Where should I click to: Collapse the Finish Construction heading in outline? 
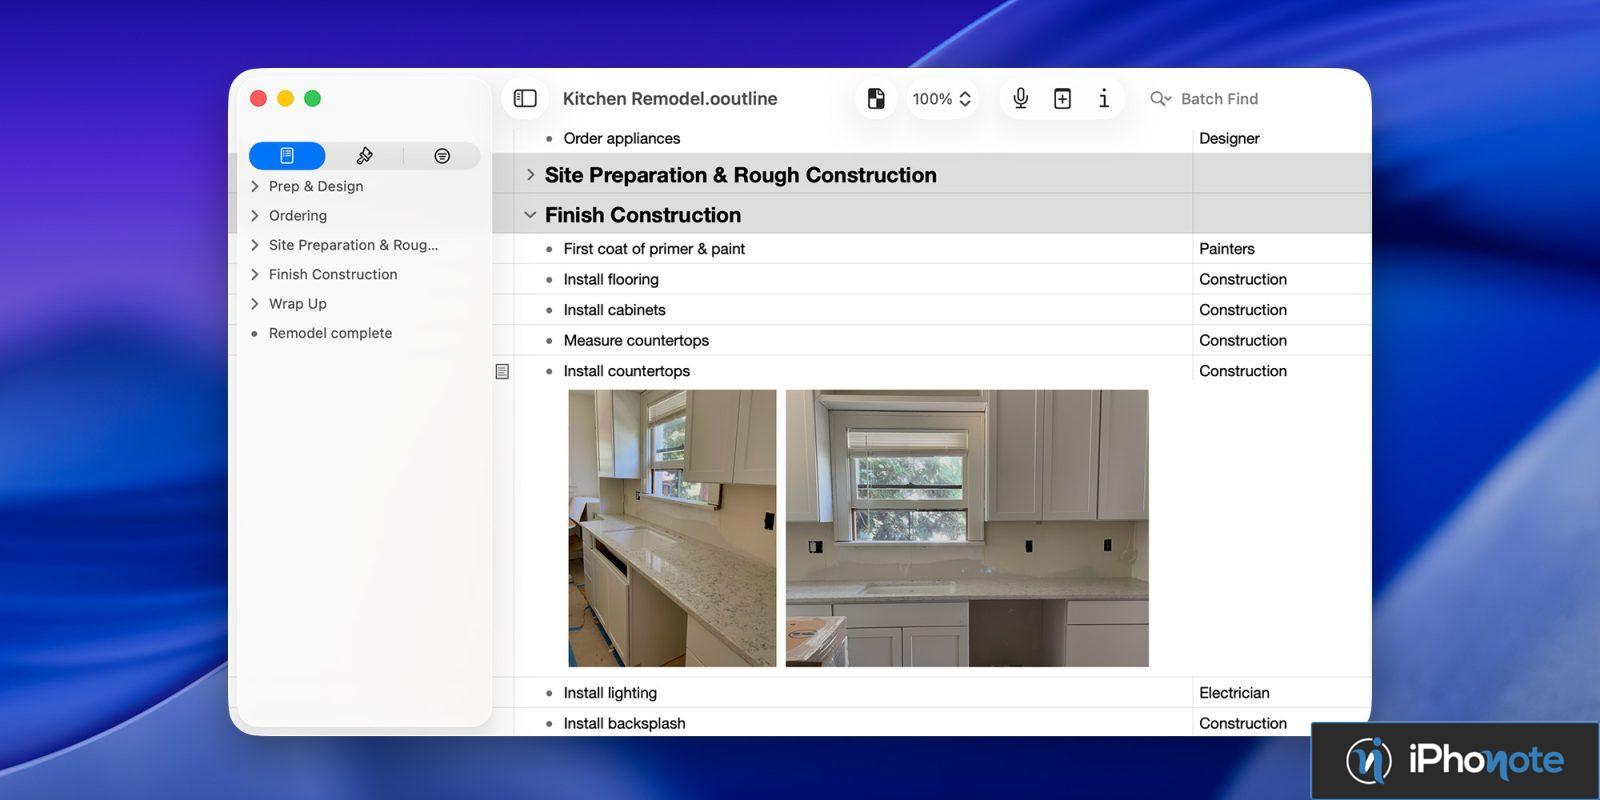pyautogui.click(x=530, y=215)
